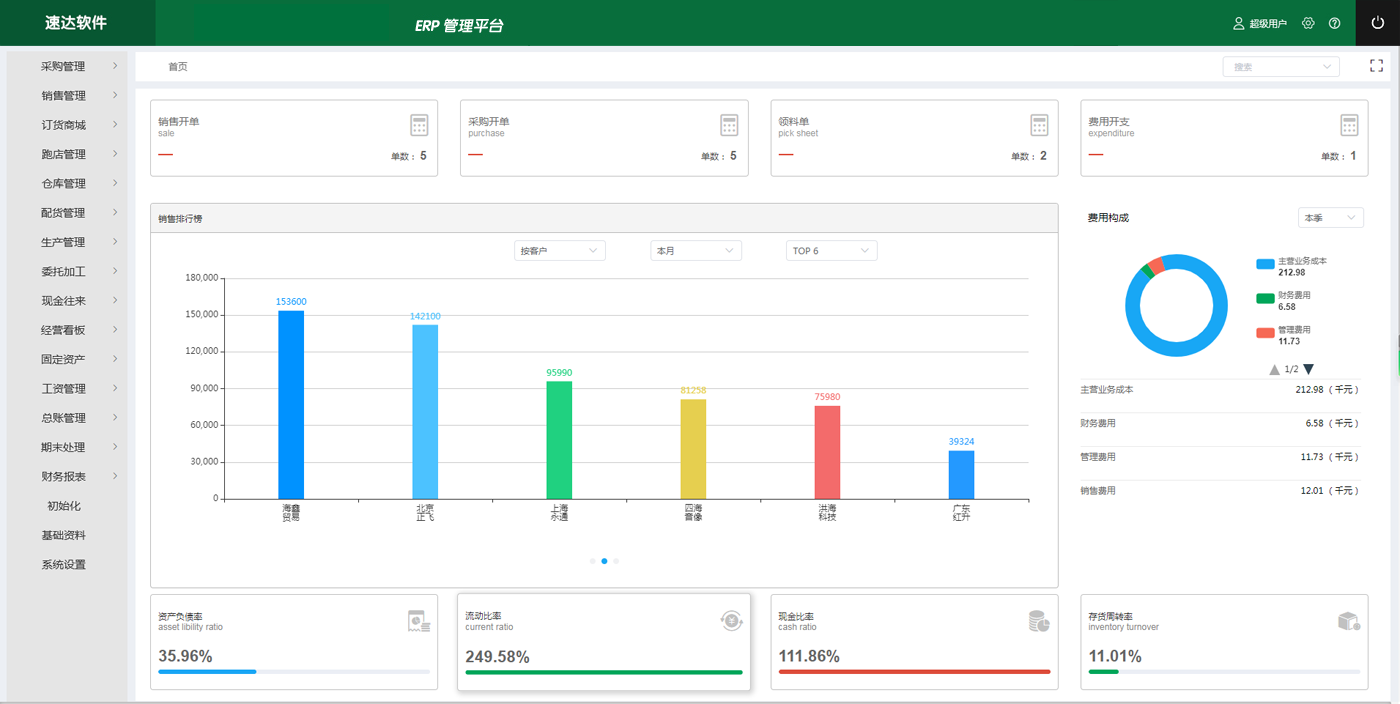
Task: Open the TOP 6 dropdown
Action: (x=832, y=251)
